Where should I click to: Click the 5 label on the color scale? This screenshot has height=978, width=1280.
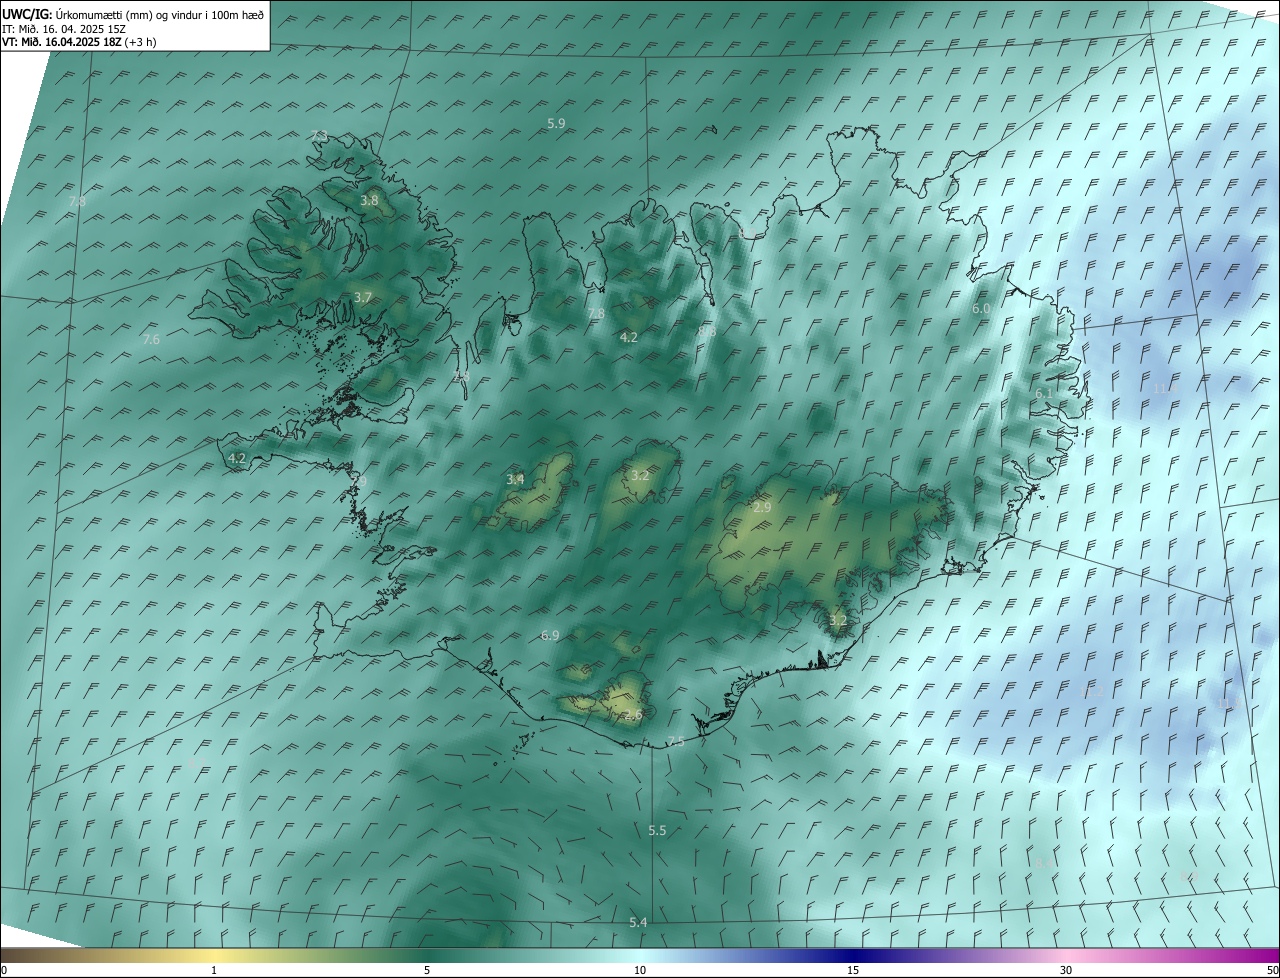pyautogui.click(x=427, y=971)
